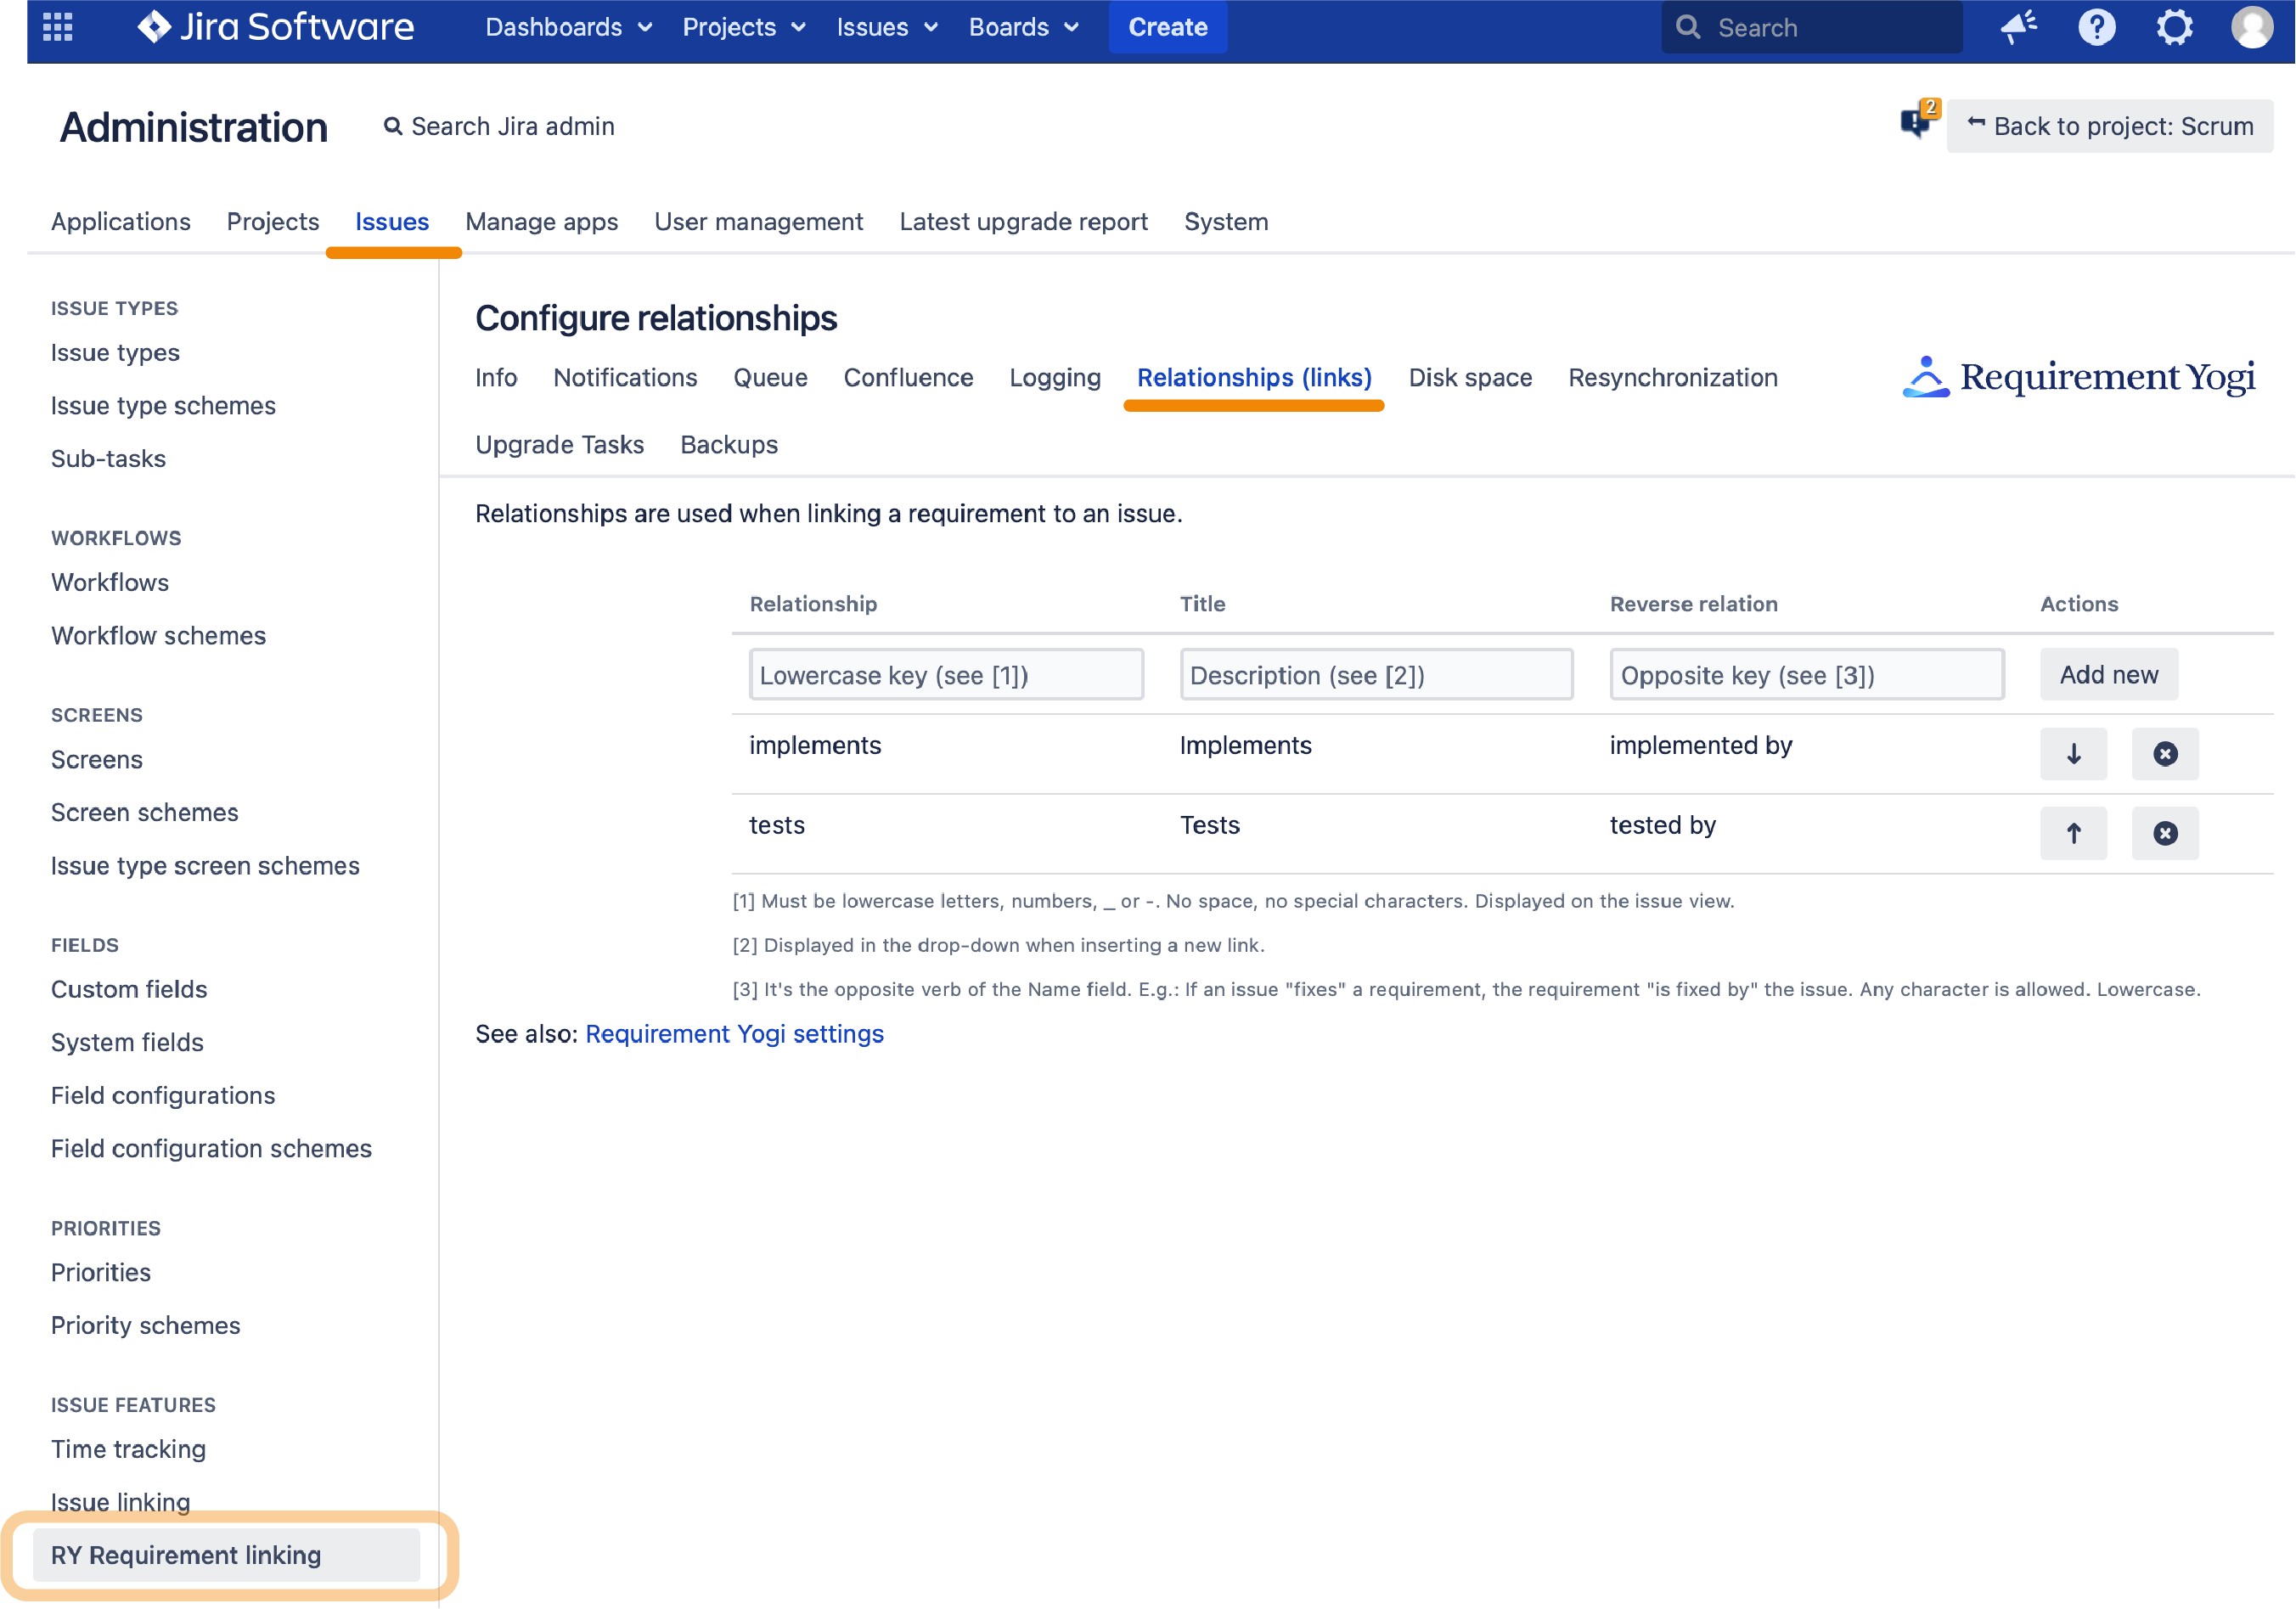Viewport: 2296px width, 1609px height.
Task: Move the implements relationship down
Action: point(2073,754)
